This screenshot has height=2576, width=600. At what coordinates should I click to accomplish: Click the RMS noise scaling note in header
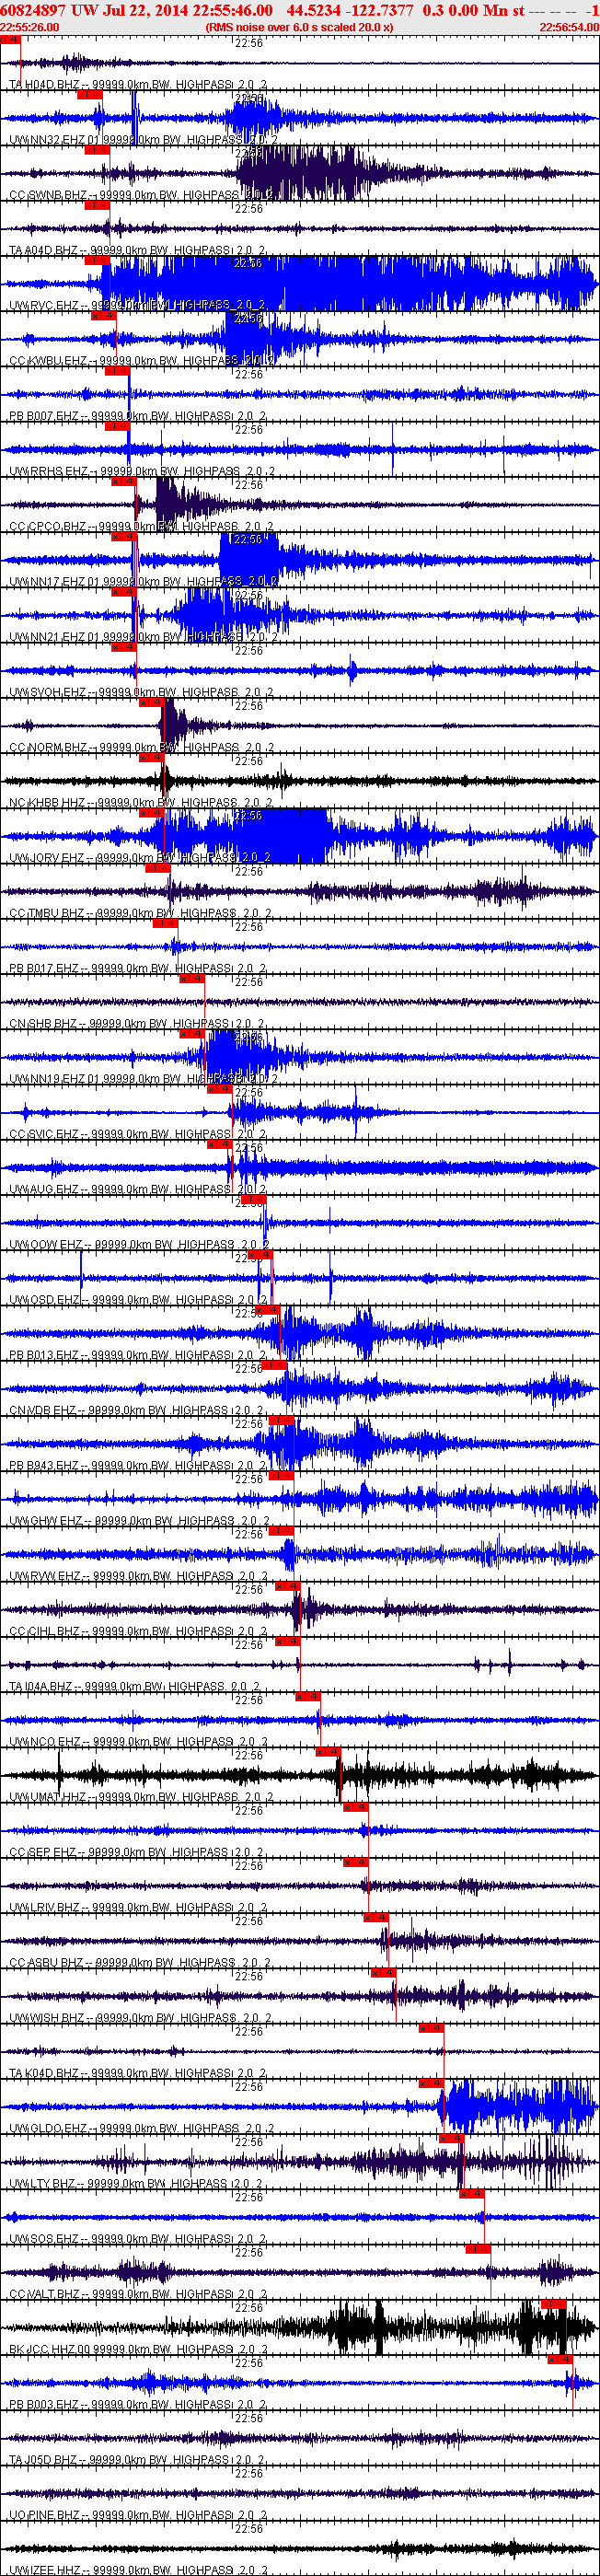pyautogui.click(x=299, y=28)
